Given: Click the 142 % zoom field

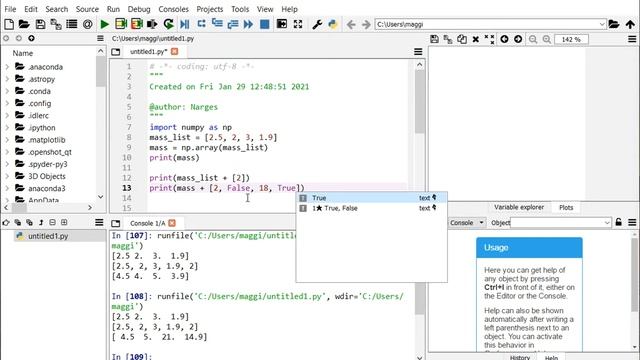Looking at the screenshot, I should [571, 39].
